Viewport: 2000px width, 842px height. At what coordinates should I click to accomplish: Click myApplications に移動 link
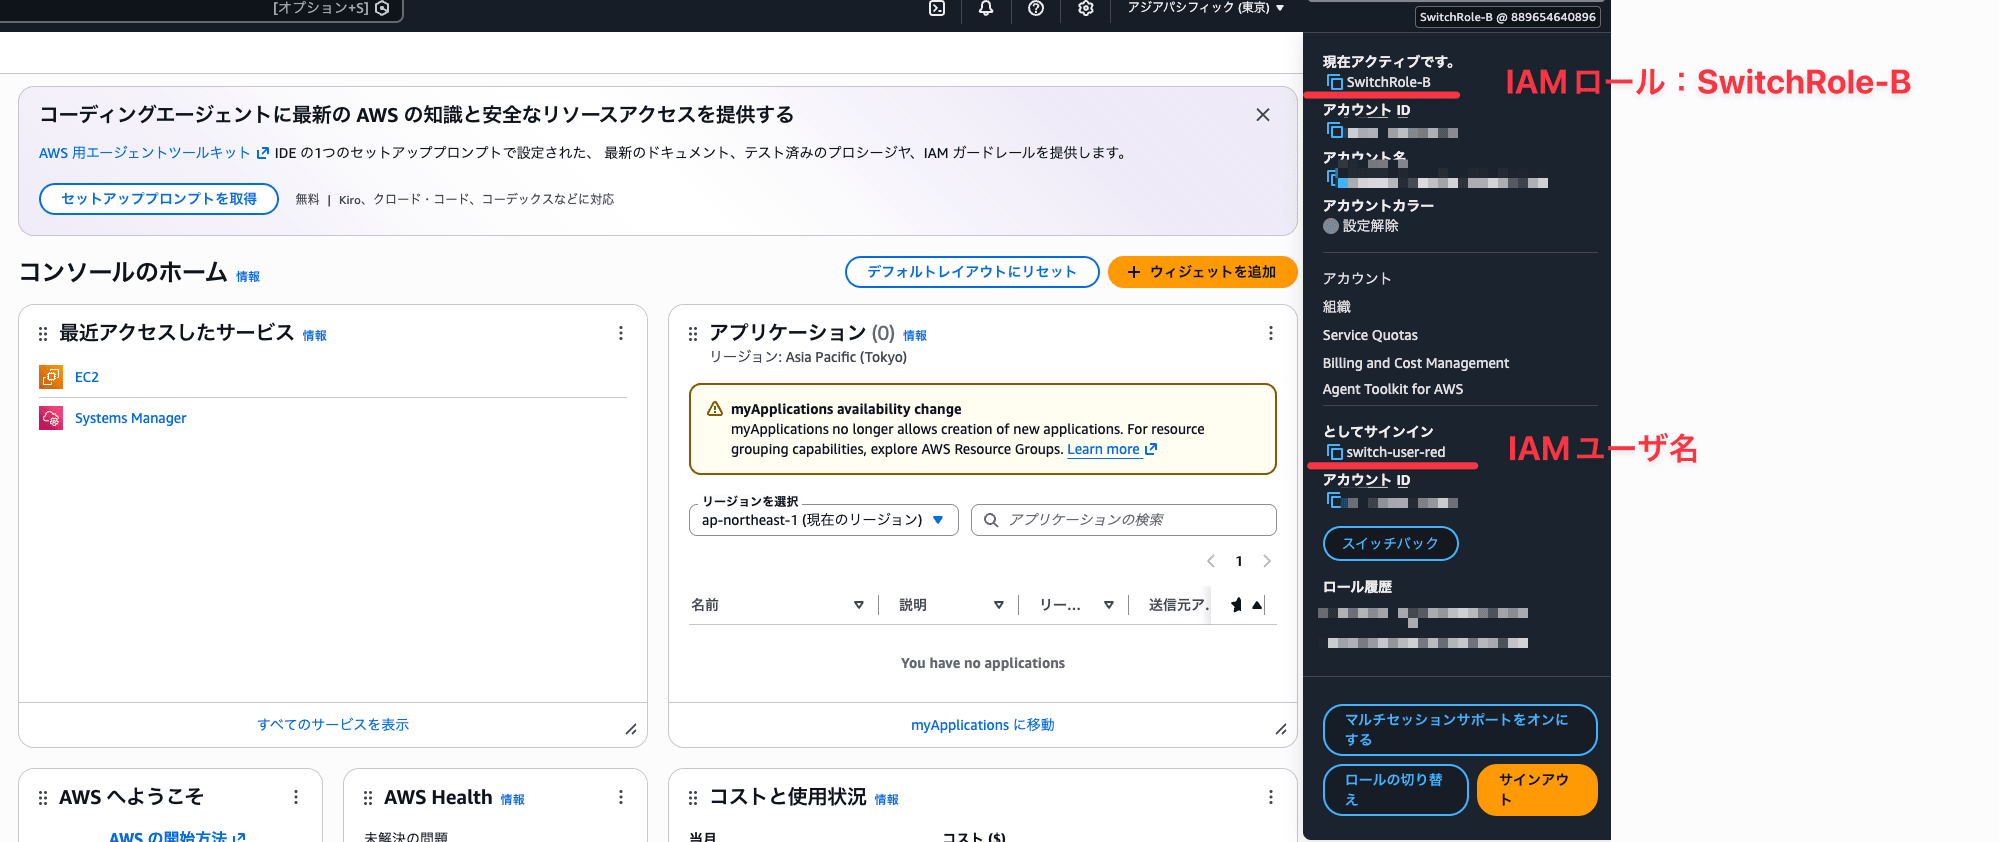[983, 725]
